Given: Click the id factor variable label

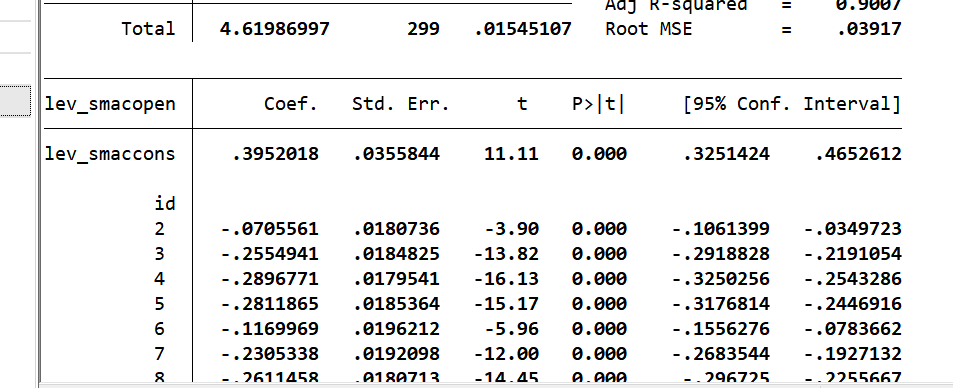Looking at the screenshot, I should [165, 203].
